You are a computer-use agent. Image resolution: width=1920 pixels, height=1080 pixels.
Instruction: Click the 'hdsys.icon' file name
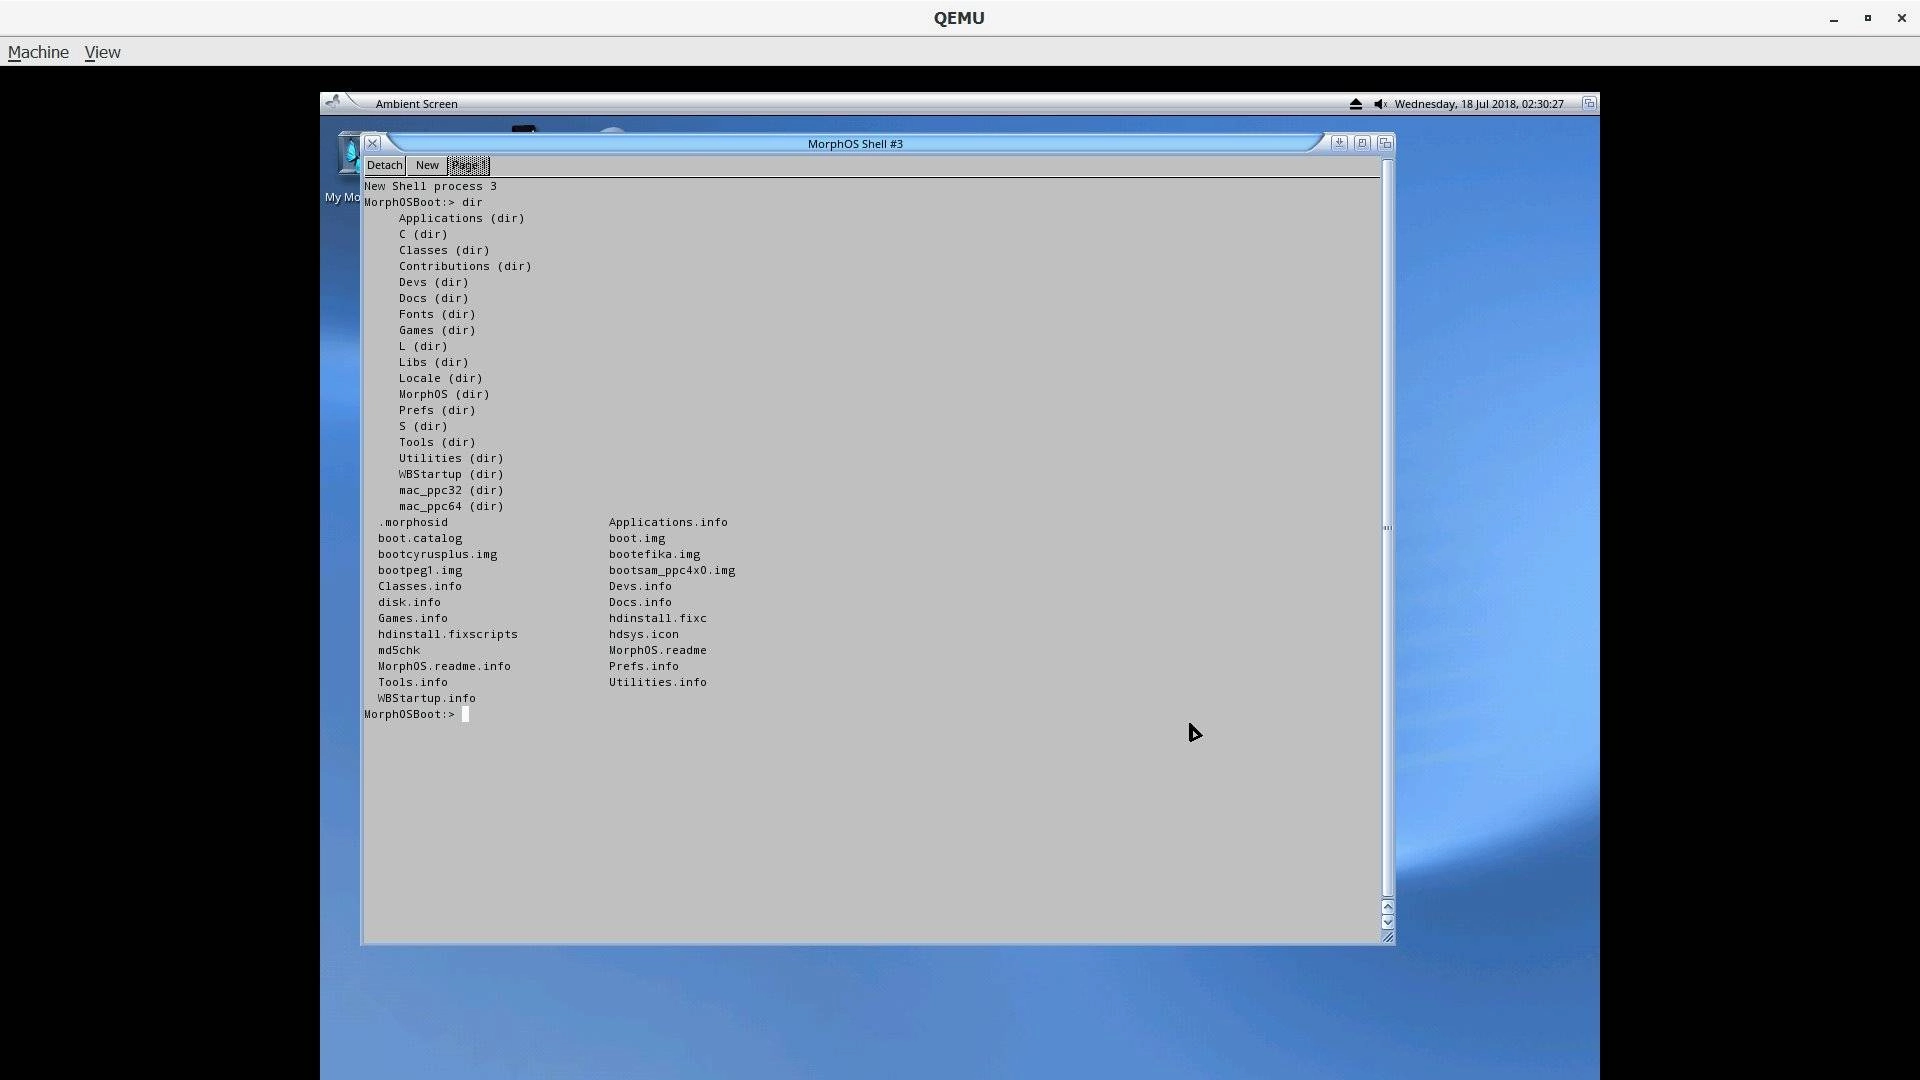click(644, 634)
